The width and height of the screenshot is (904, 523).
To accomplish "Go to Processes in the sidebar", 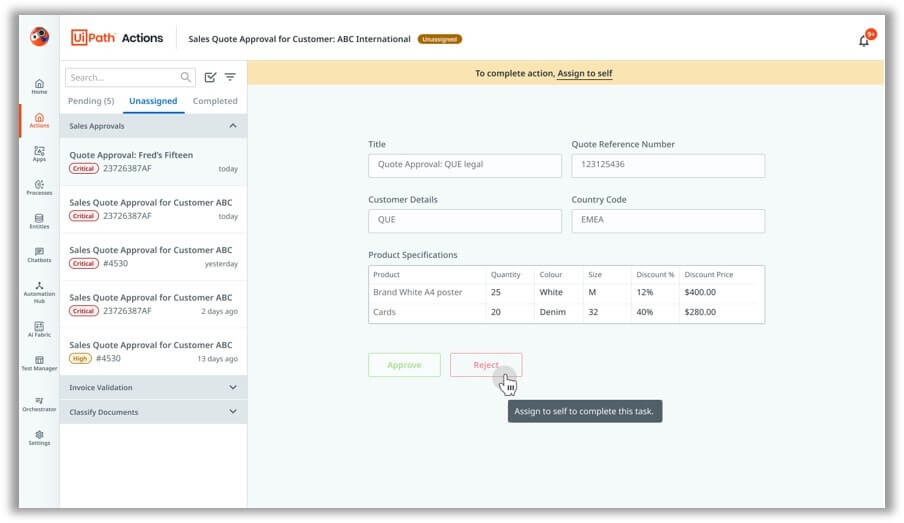I will (39, 187).
